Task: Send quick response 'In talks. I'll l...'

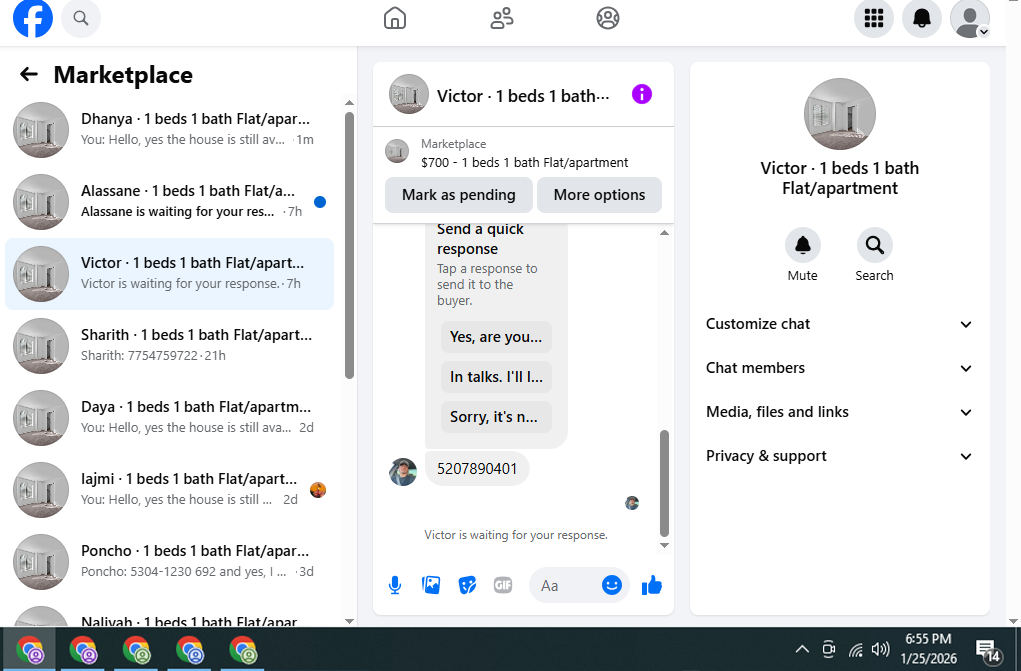Action: [496, 377]
